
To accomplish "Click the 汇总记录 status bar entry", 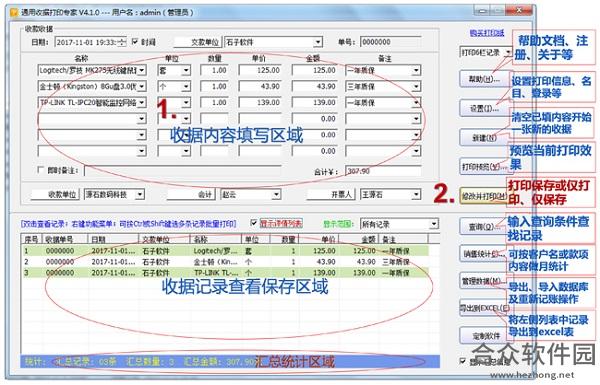I will 87,362.
